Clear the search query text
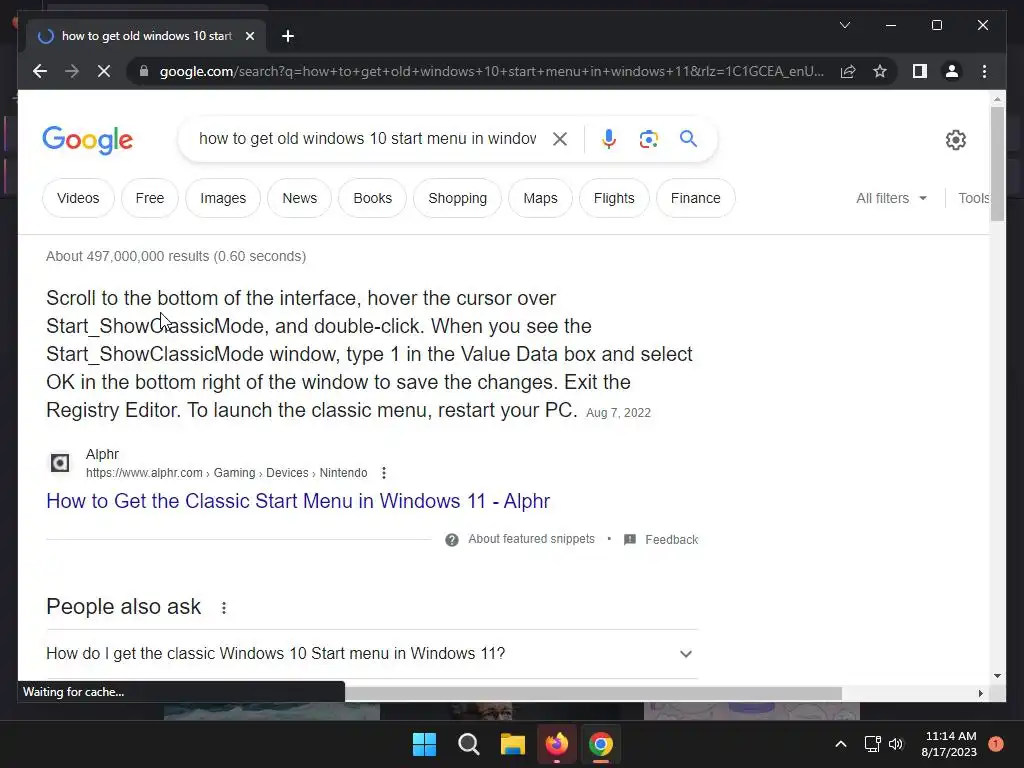Viewport: 1024px width, 768px height. coord(560,138)
